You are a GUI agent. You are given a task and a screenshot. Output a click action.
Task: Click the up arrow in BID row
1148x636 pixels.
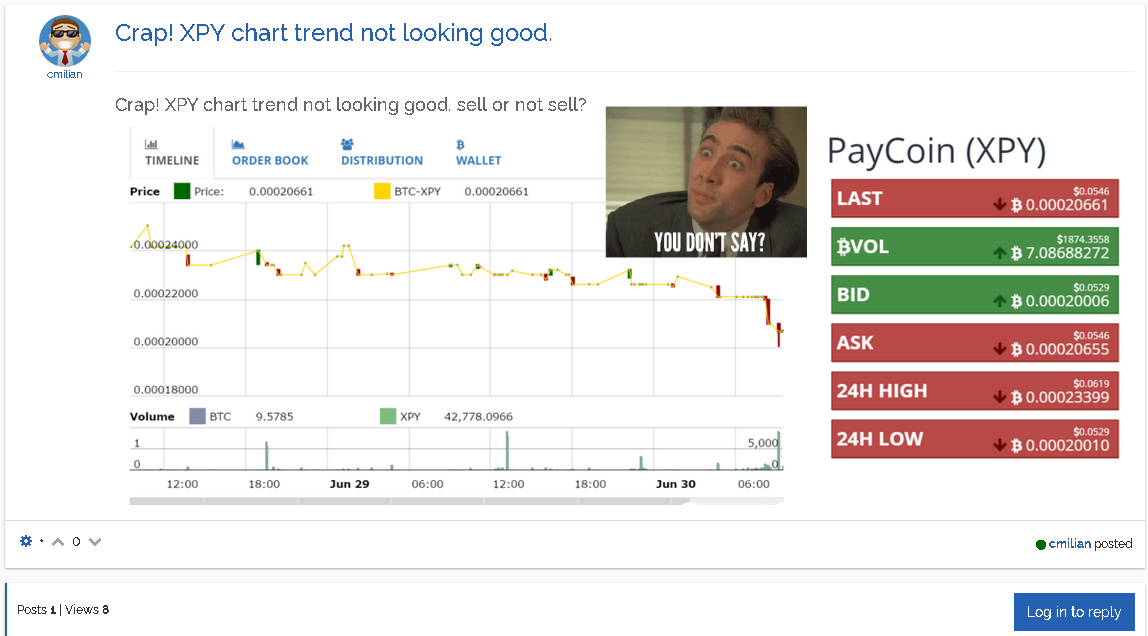pyautogui.click(x=999, y=301)
